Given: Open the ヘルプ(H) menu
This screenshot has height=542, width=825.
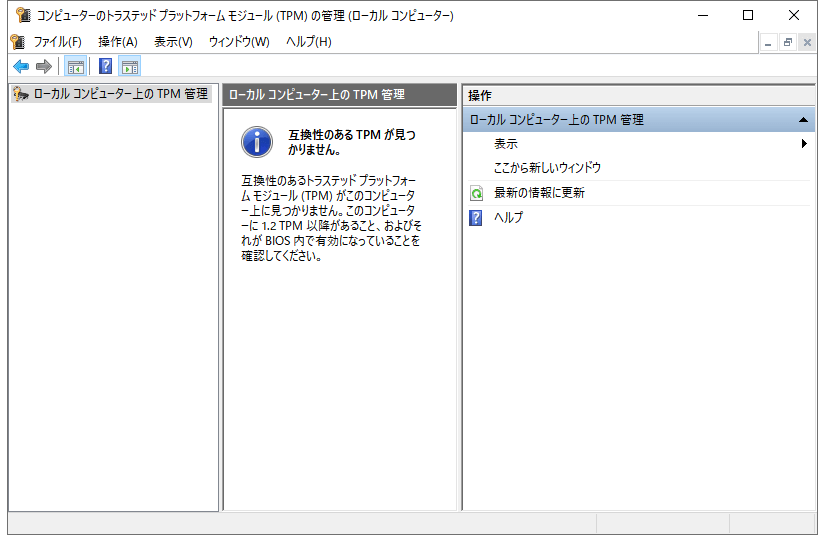Looking at the screenshot, I should pyautogui.click(x=308, y=42).
